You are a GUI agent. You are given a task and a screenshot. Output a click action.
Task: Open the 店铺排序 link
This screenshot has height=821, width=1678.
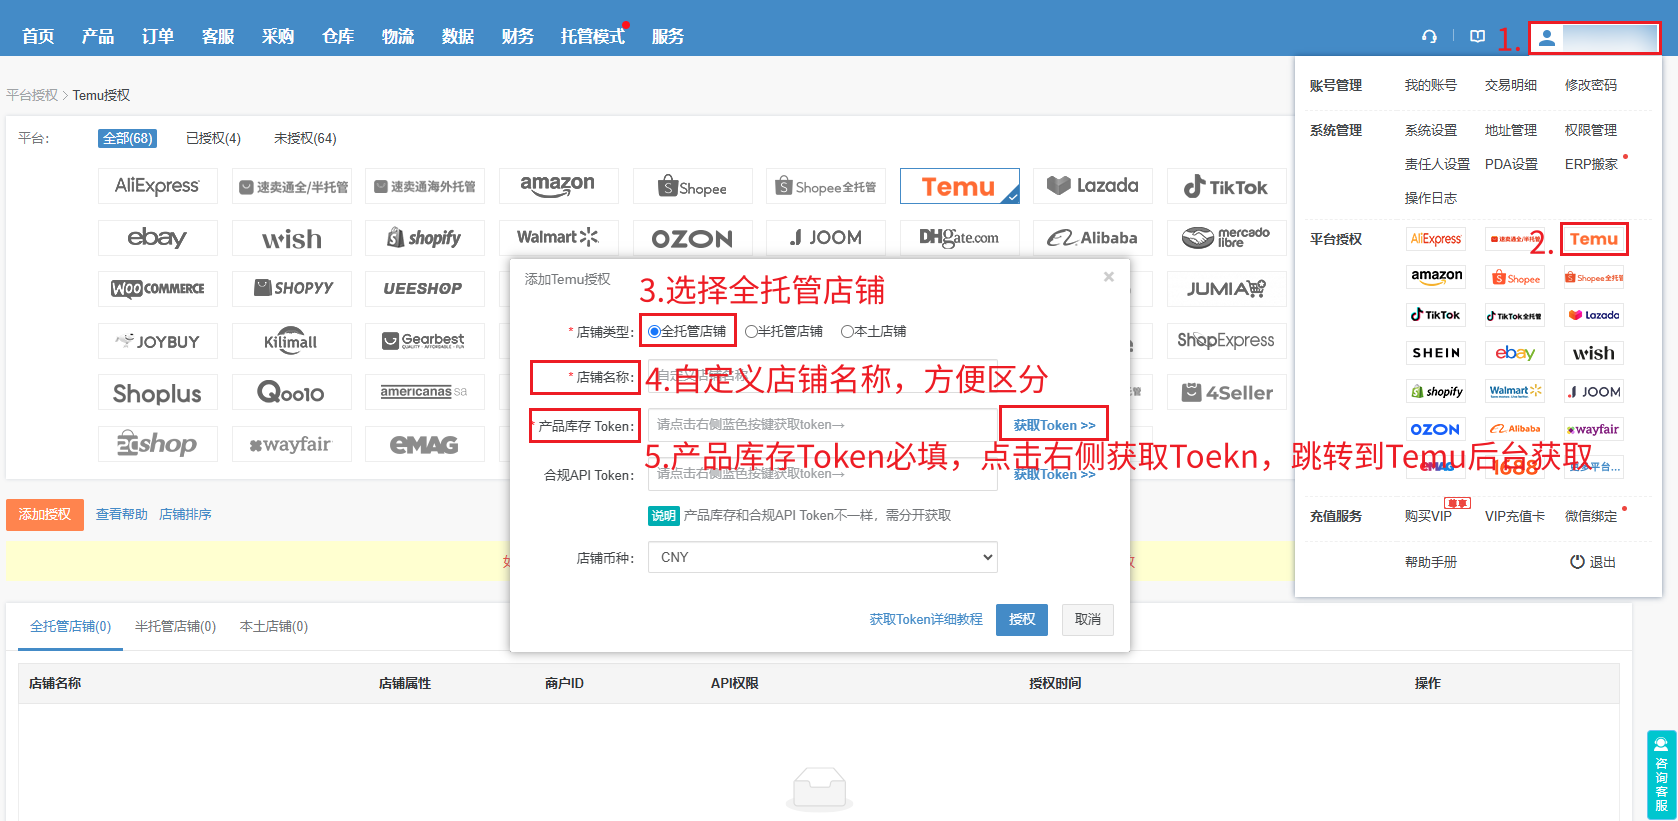186,515
